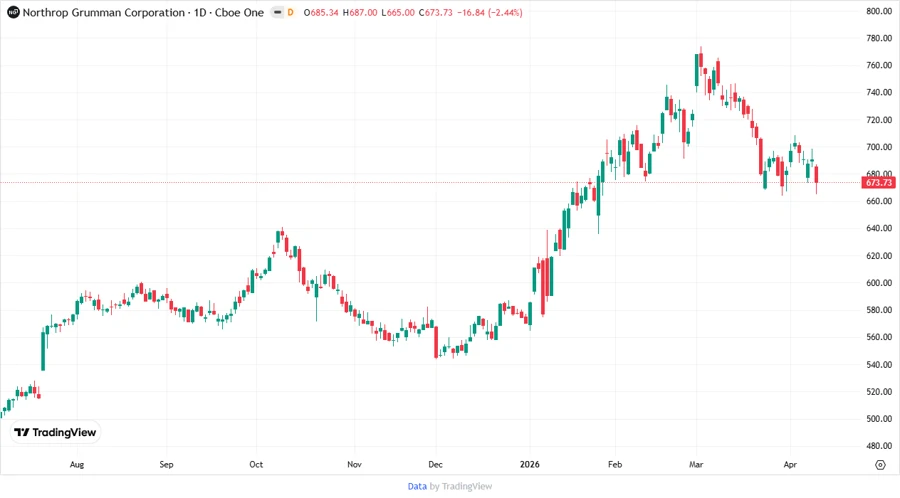Click the 760.00 price axis label
This screenshot has height=498, width=900.
[879, 65]
